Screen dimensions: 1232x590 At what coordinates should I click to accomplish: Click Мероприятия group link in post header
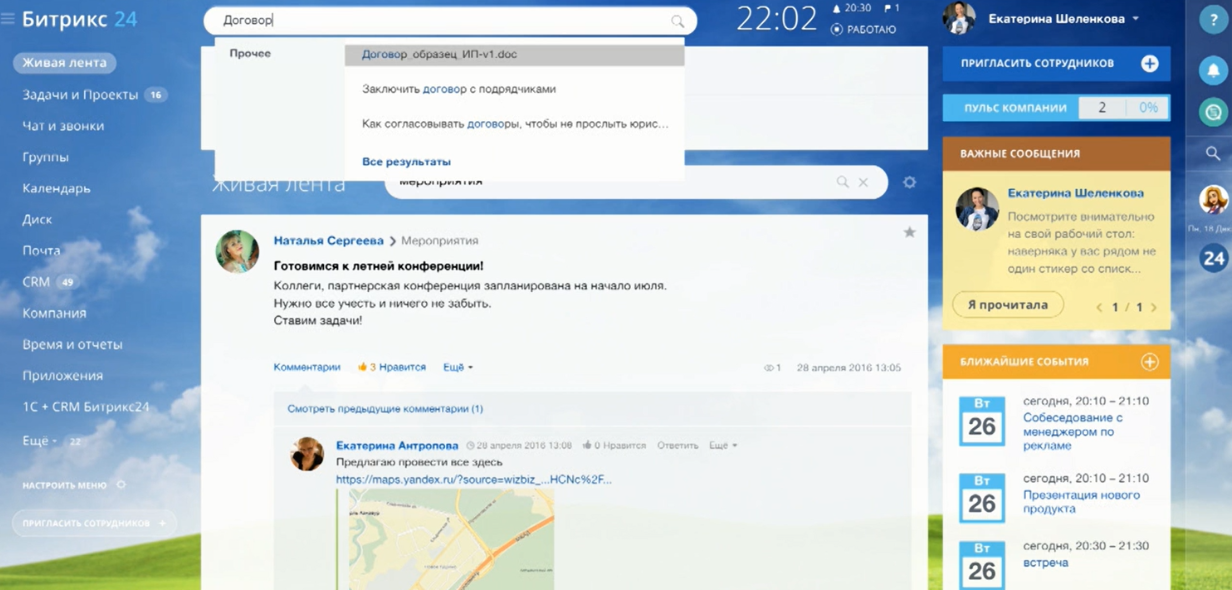click(439, 241)
